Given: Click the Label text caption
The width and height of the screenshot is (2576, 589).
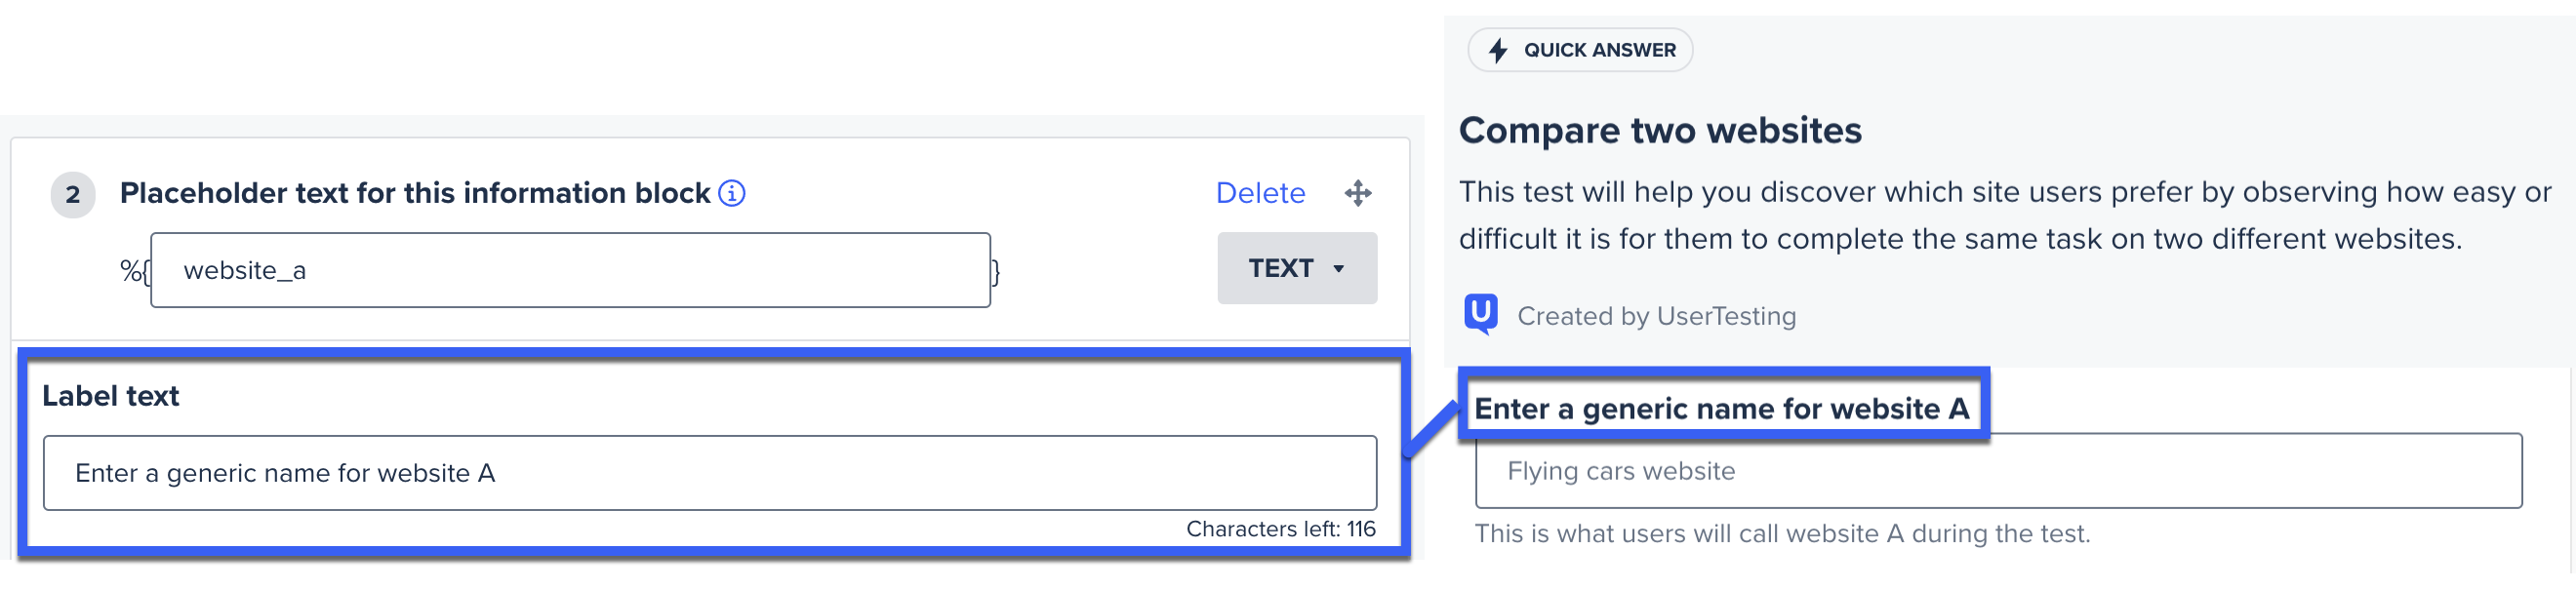Looking at the screenshot, I should 110,396.
